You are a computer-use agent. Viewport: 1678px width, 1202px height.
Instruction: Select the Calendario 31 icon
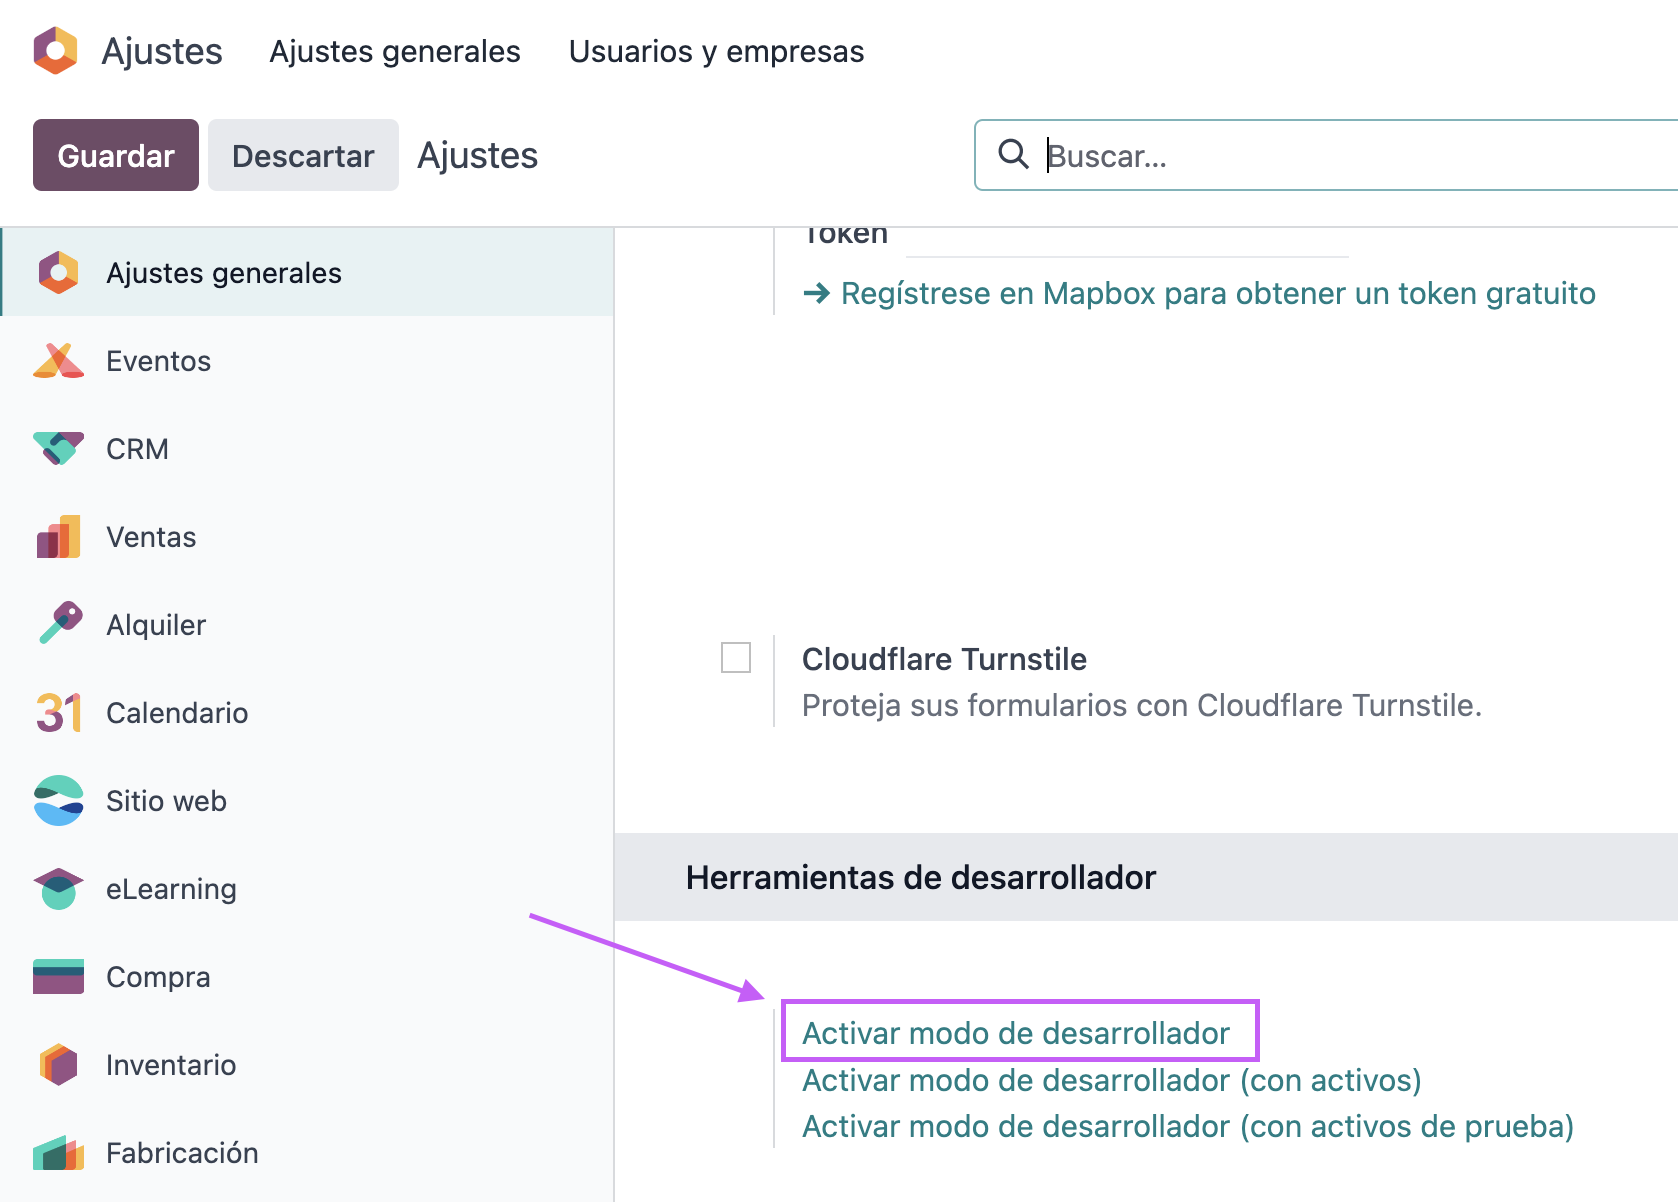pyautogui.click(x=58, y=713)
